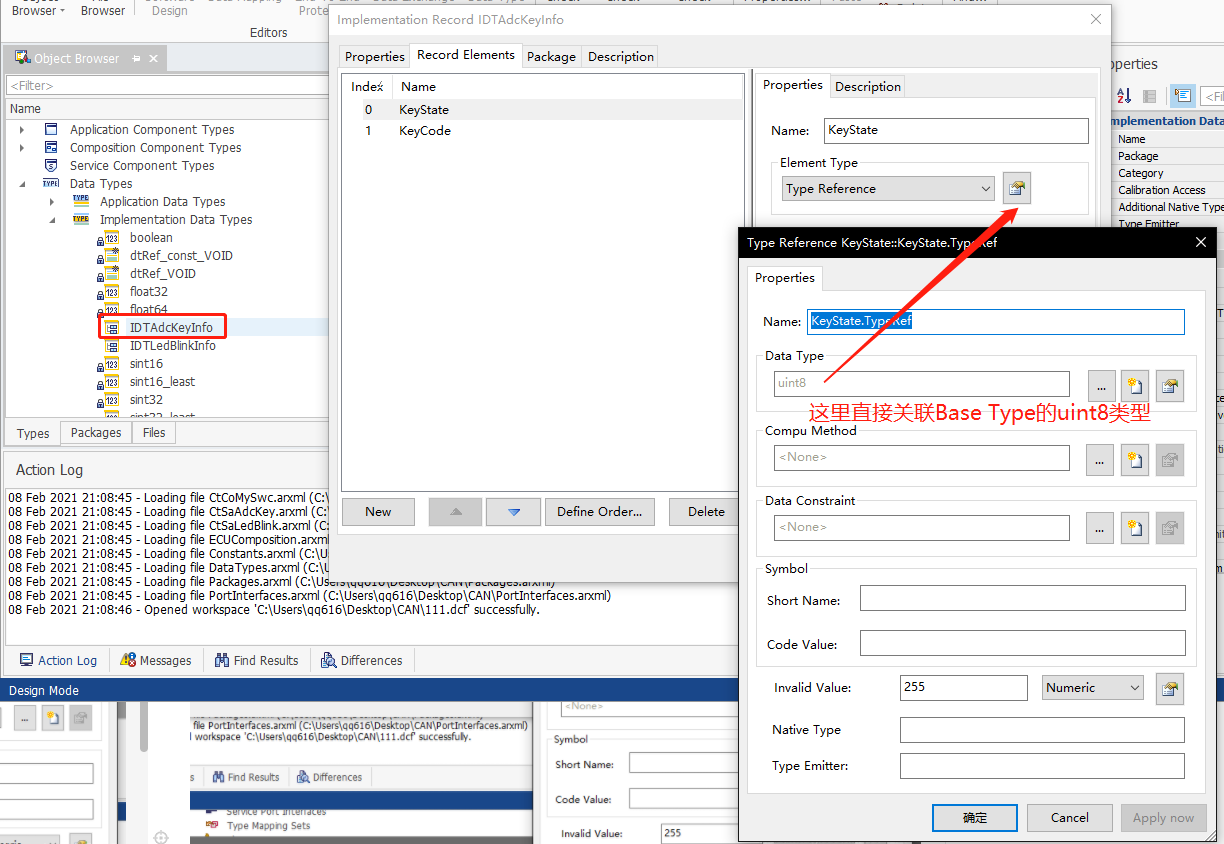Focus the Code Value field
1224x844 pixels.
tap(1023, 643)
